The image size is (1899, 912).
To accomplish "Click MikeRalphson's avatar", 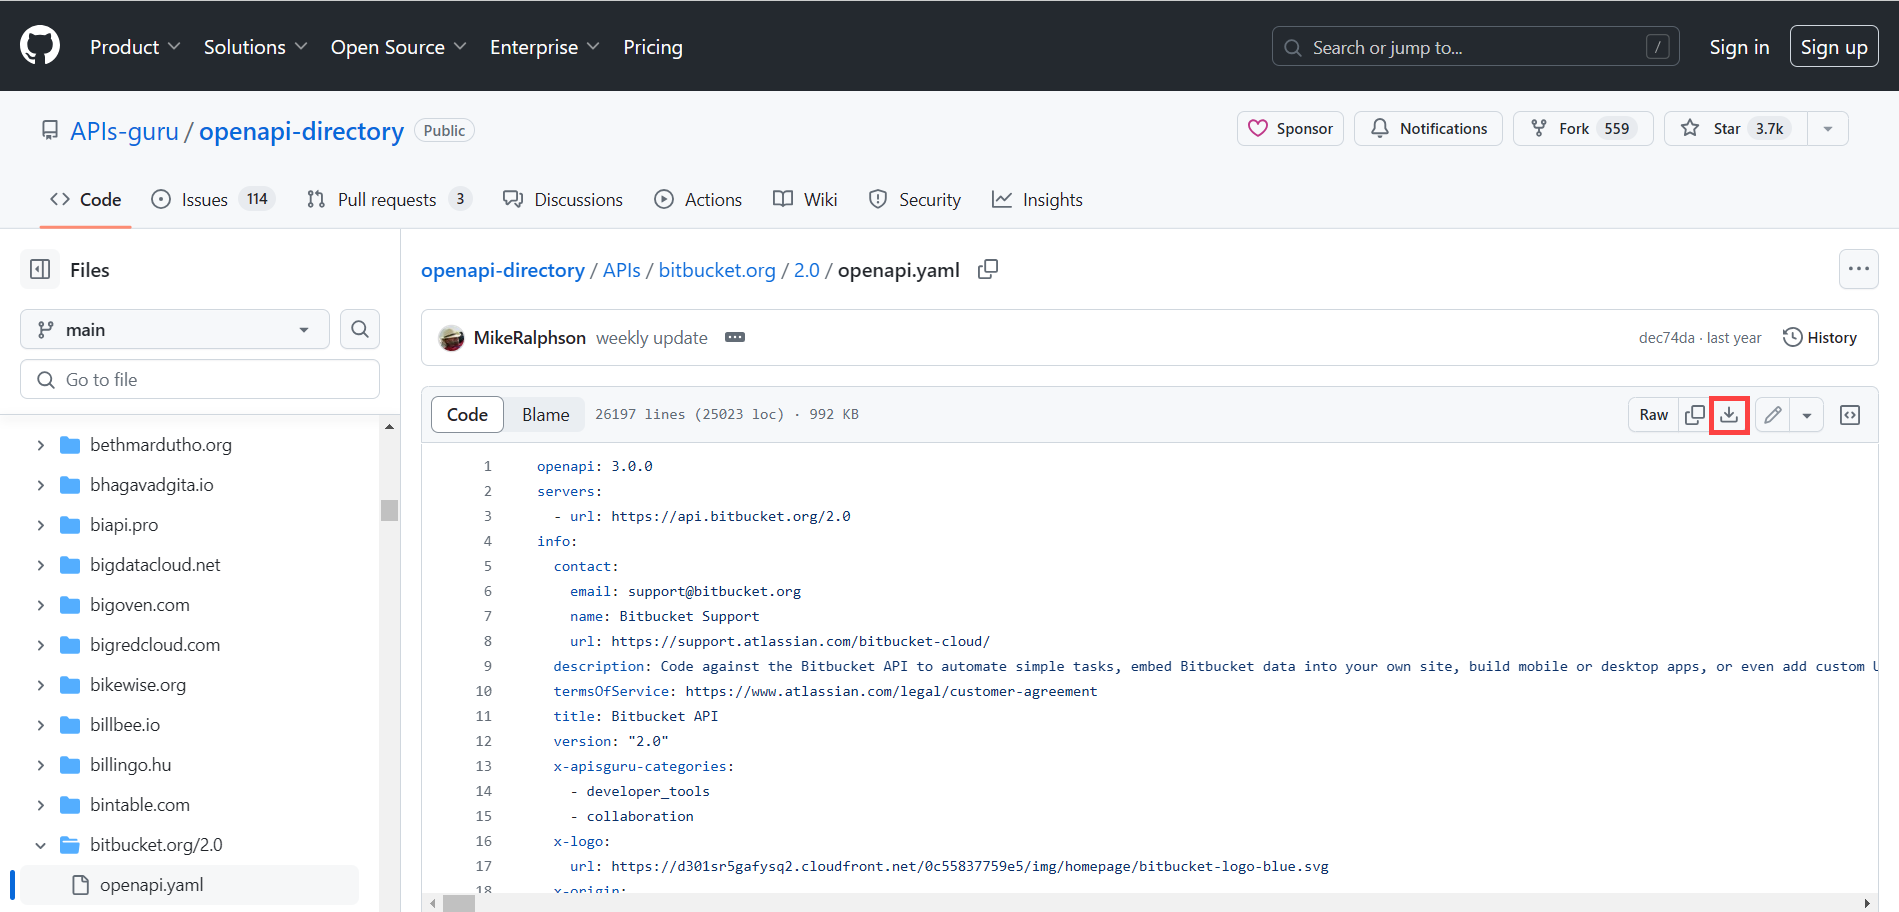I will coord(452,338).
